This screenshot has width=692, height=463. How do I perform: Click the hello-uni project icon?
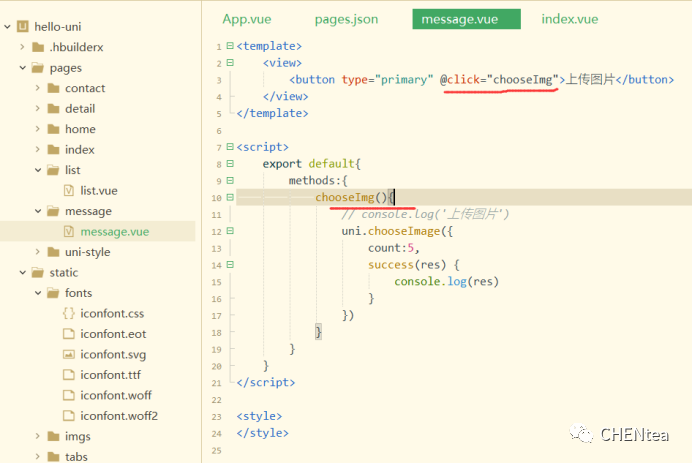23,27
